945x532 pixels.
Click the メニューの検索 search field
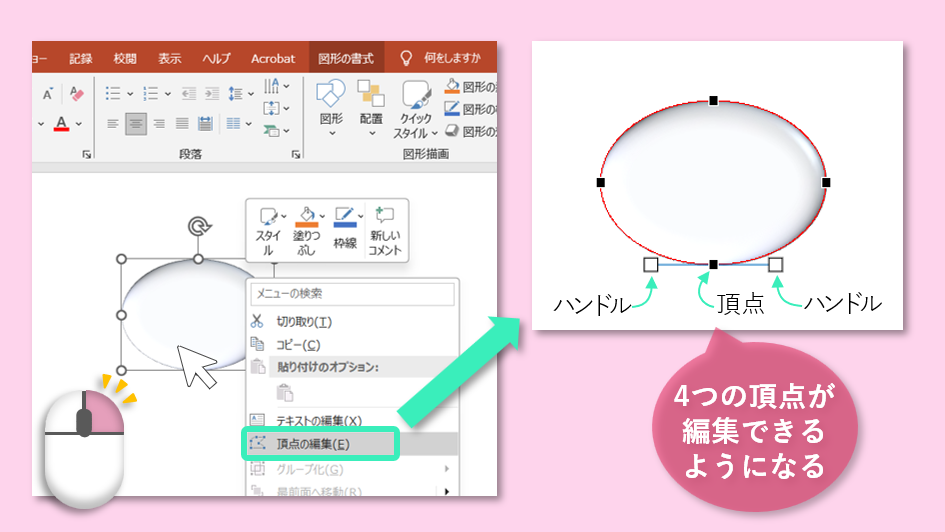coord(352,294)
